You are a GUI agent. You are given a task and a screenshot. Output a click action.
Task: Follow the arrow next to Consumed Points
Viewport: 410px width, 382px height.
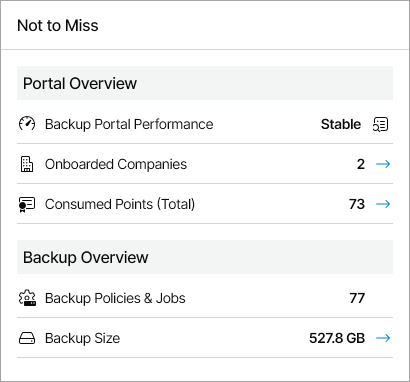[383, 204]
